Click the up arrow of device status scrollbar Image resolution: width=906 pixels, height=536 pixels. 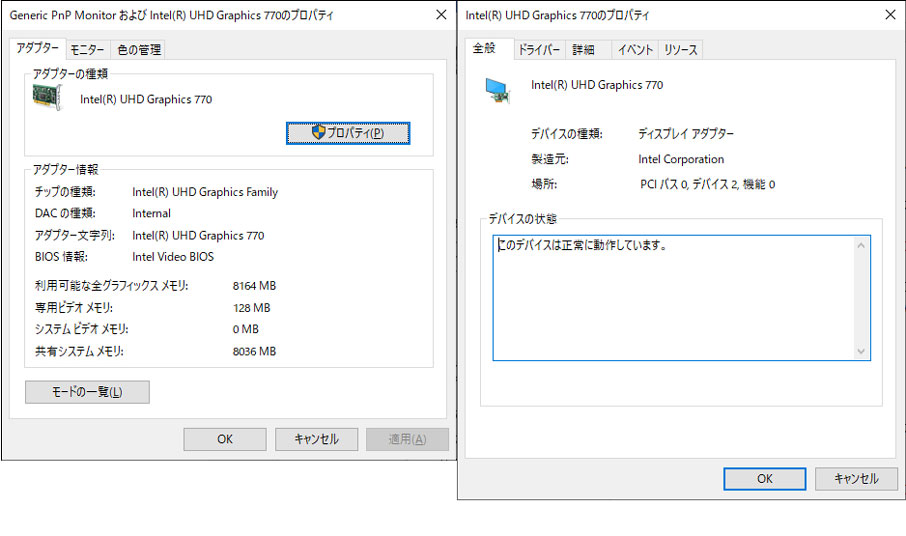coord(861,245)
